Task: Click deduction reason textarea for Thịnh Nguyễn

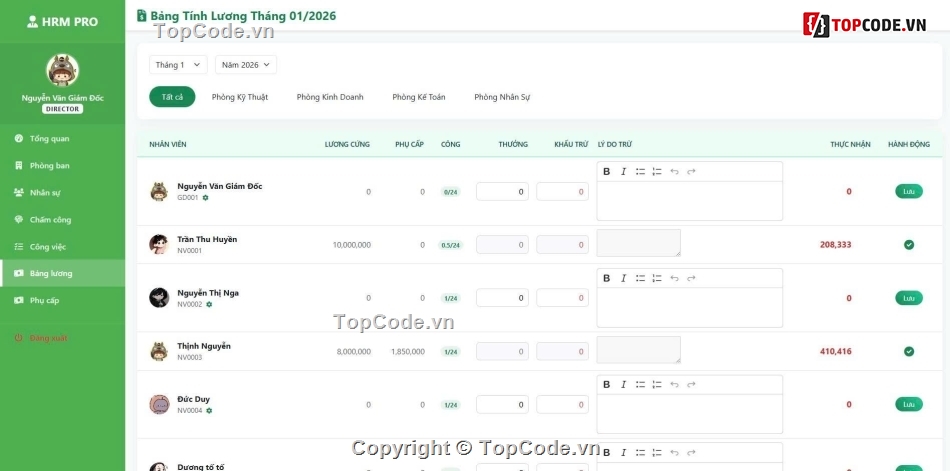Action: coord(639,350)
